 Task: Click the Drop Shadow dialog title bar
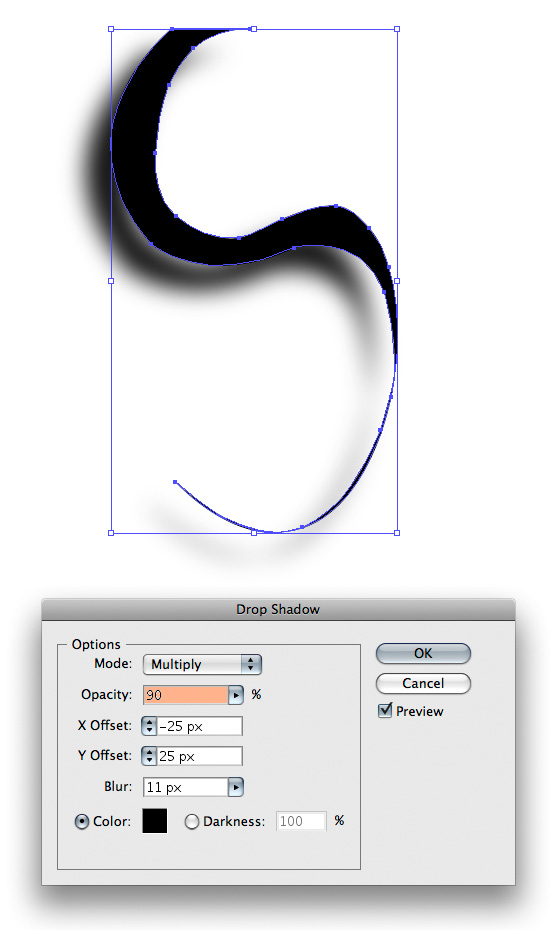click(x=278, y=610)
